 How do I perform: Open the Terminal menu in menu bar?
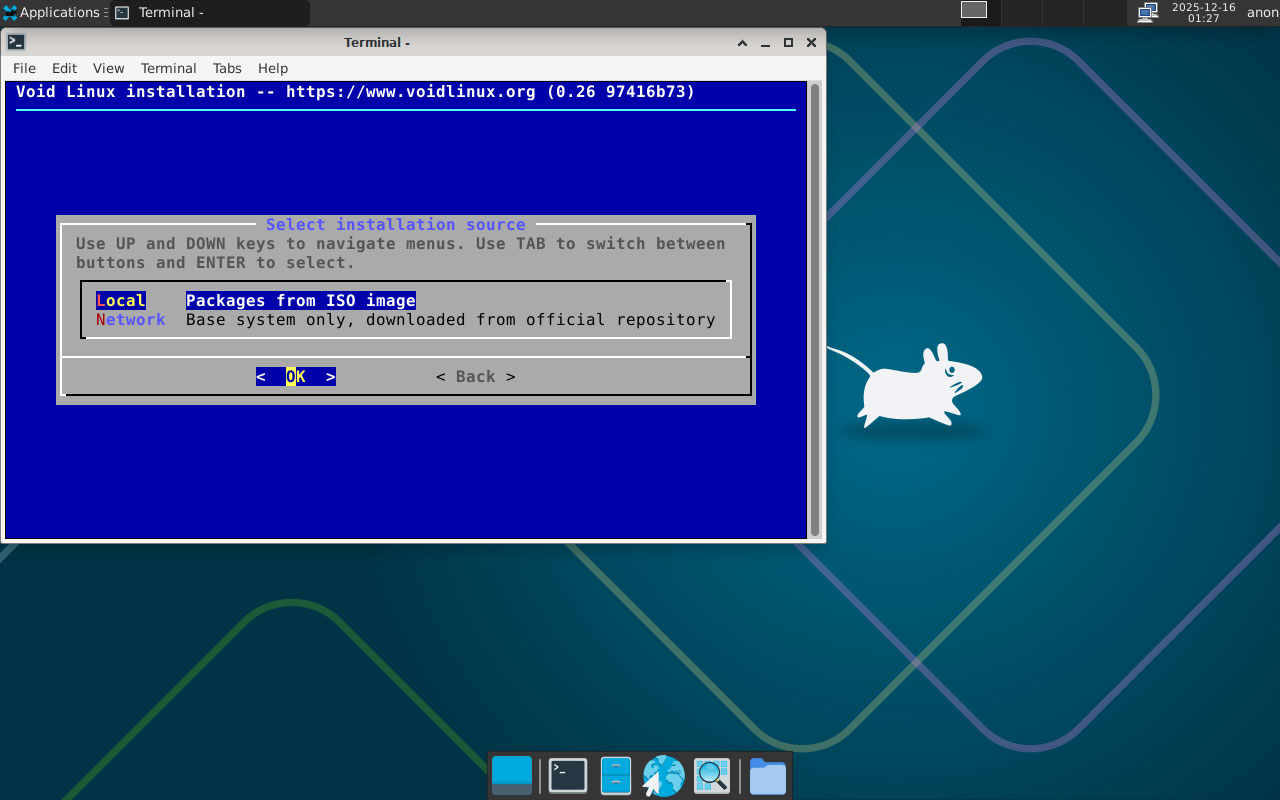(168, 68)
